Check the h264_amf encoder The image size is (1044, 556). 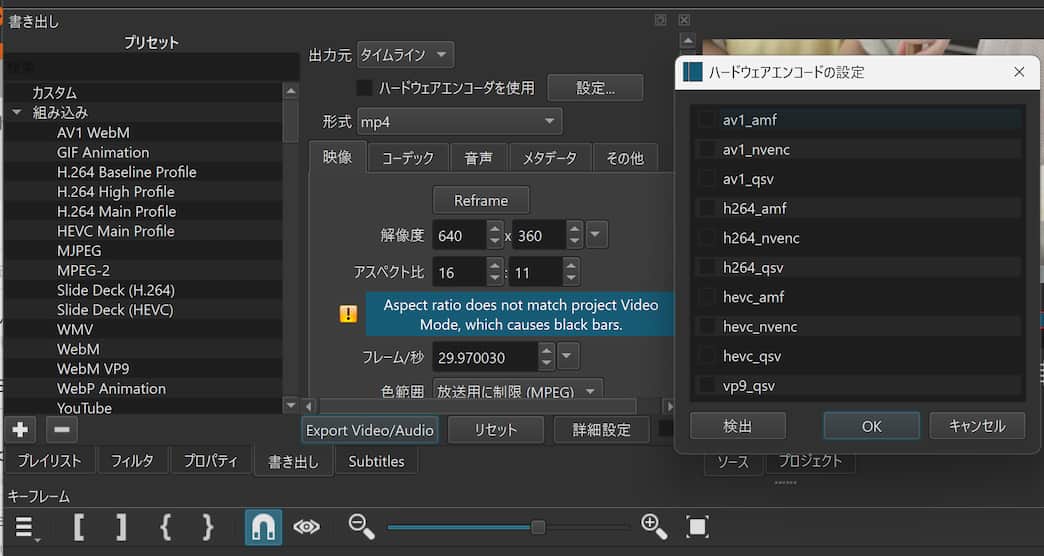tap(706, 208)
